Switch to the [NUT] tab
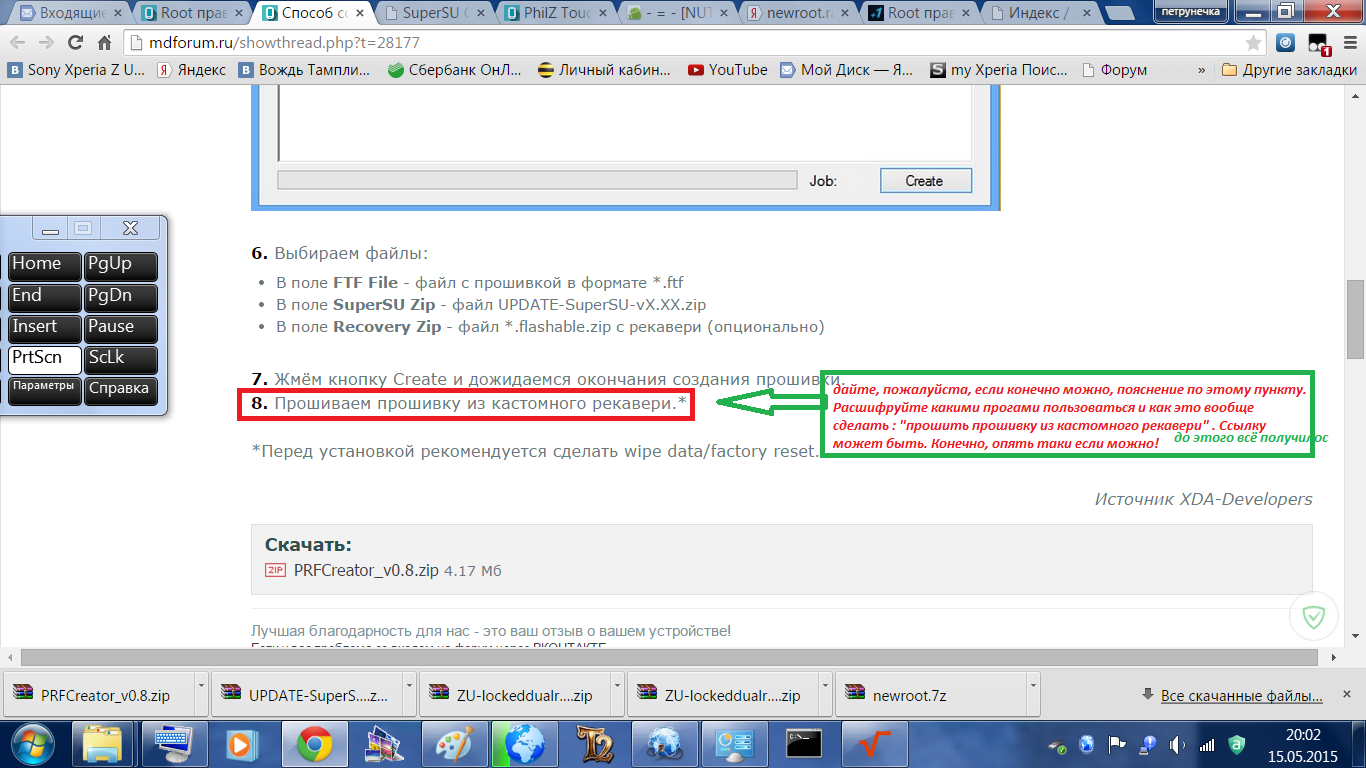1366x768 pixels. 678,13
